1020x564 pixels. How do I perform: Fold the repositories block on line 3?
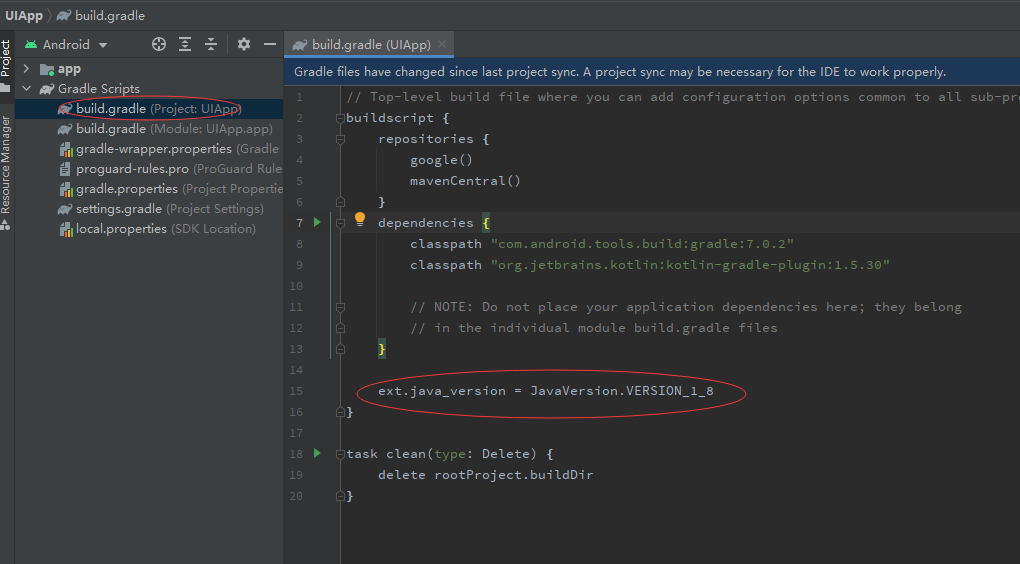click(x=340, y=139)
